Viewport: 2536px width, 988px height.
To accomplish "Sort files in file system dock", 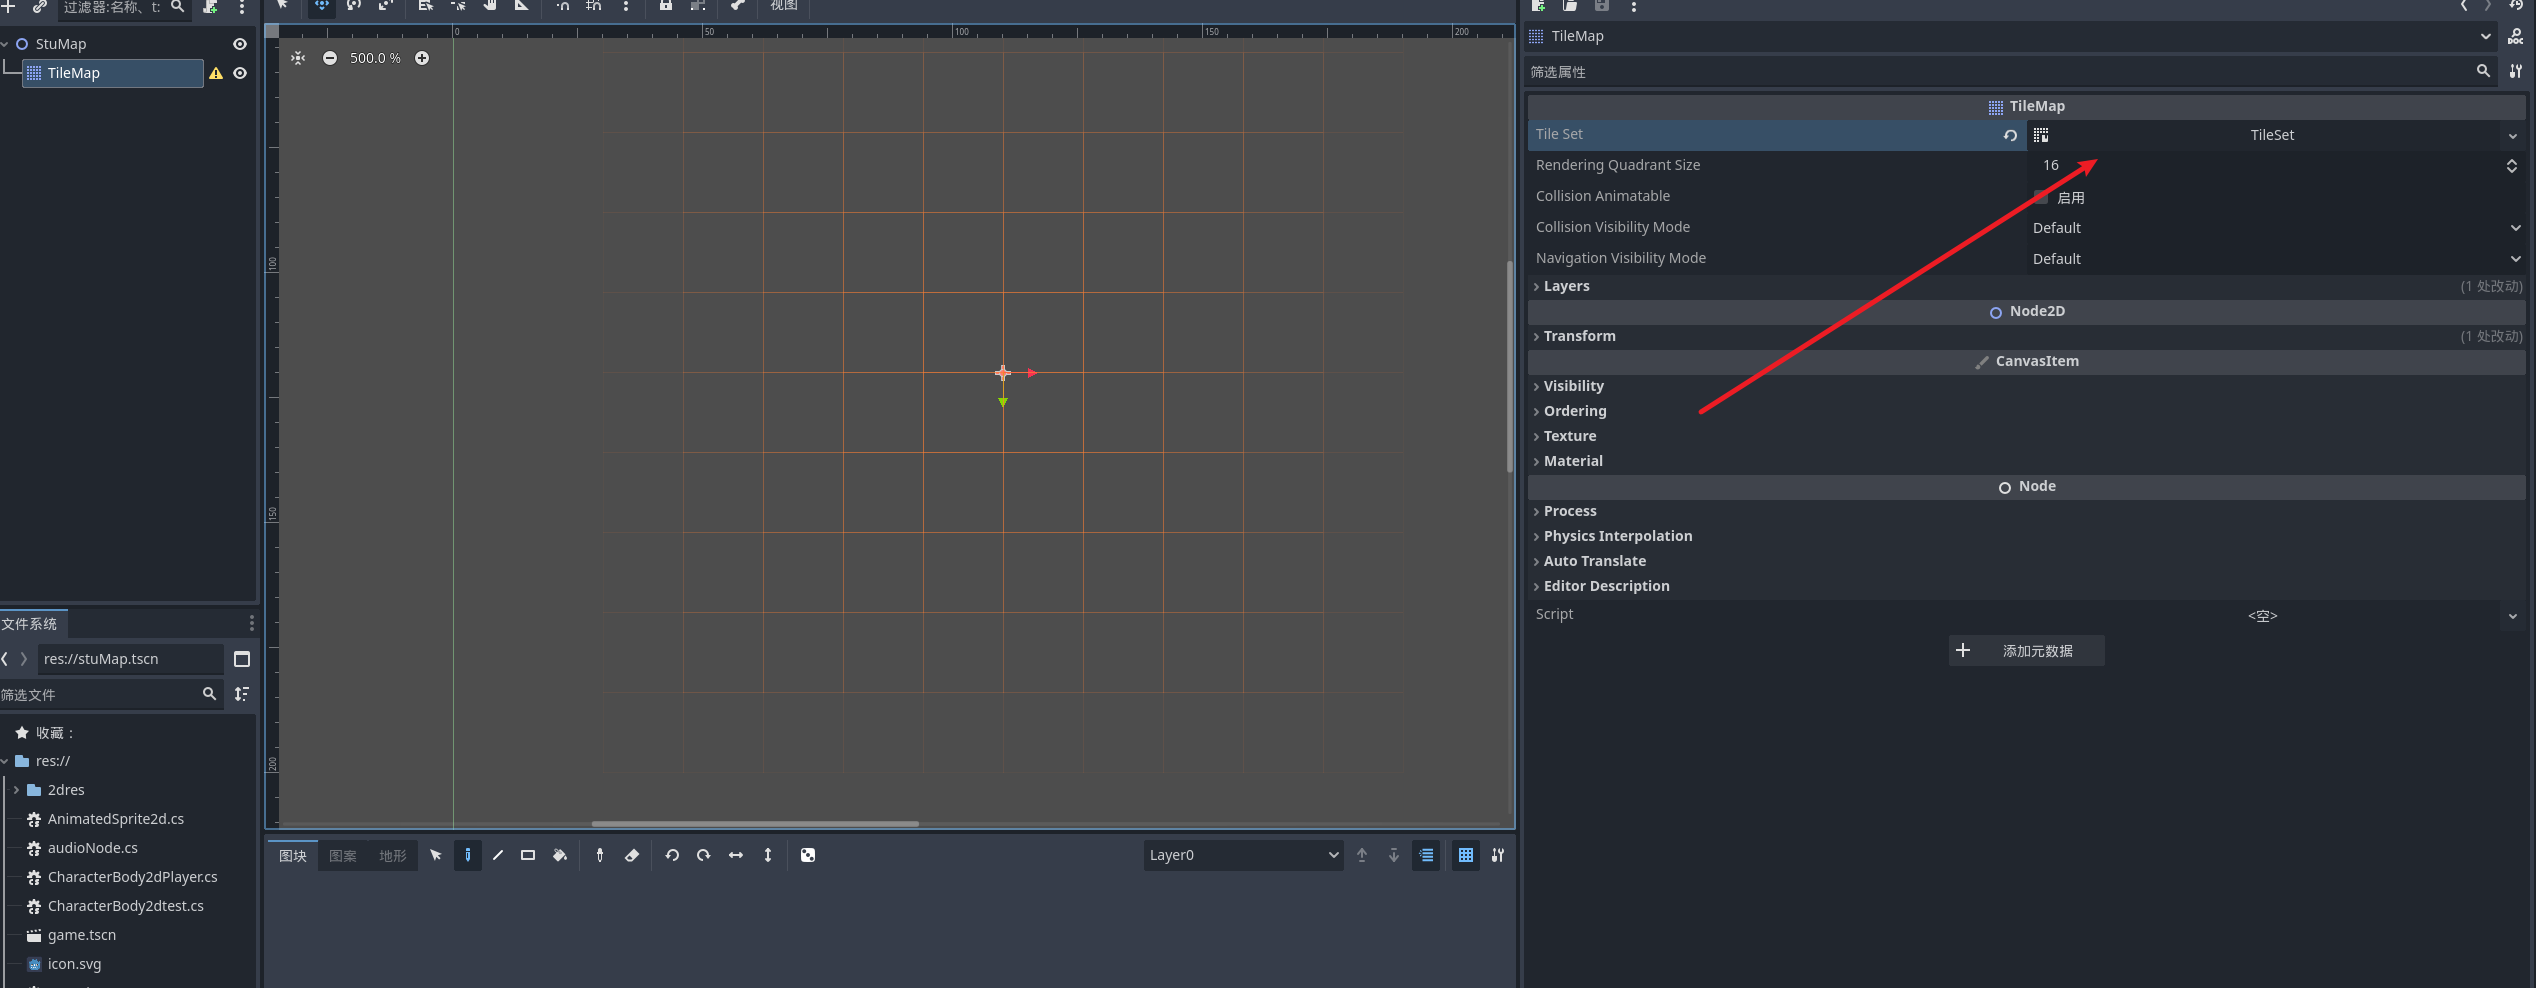I will pyautogui.click(x=242, y=694).
